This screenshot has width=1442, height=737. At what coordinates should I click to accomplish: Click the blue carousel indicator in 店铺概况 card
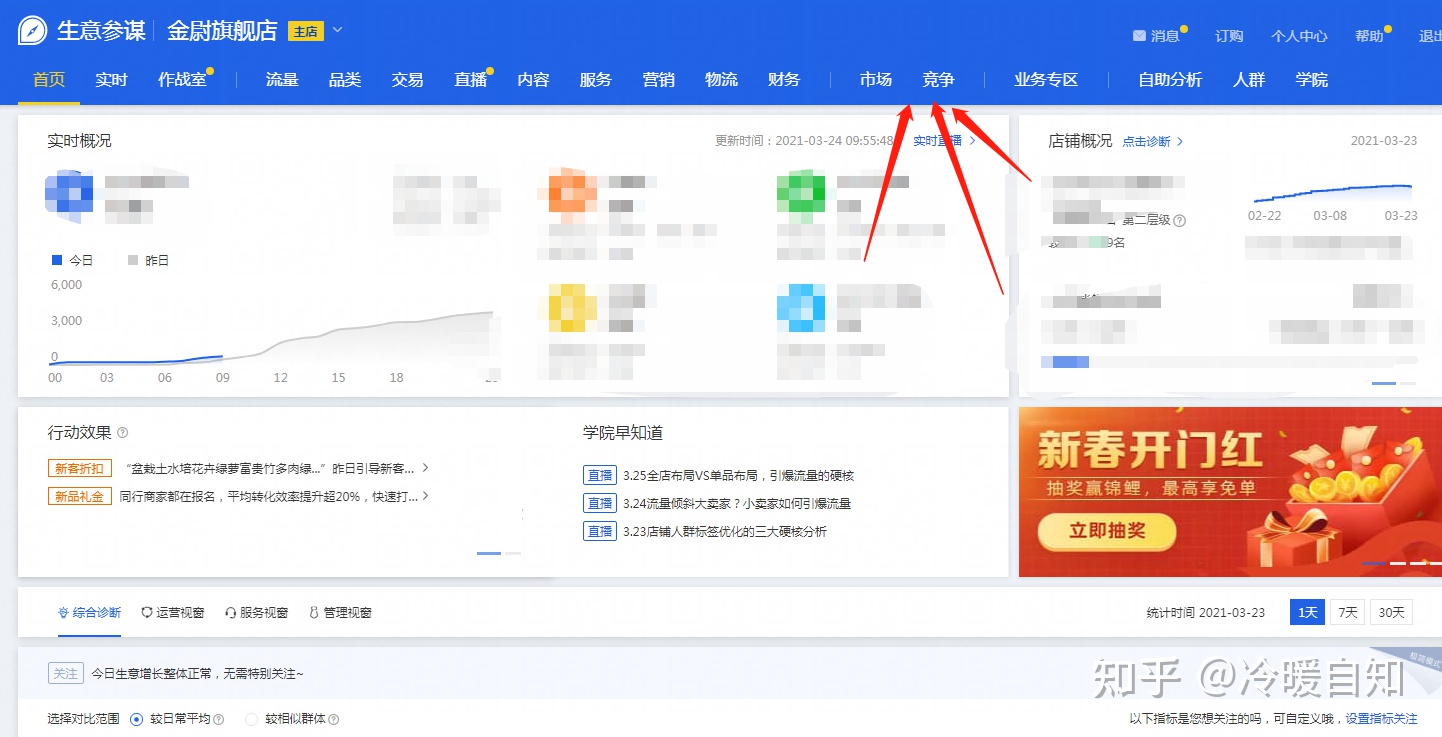pyautogui.click(x=1384, y=383)
